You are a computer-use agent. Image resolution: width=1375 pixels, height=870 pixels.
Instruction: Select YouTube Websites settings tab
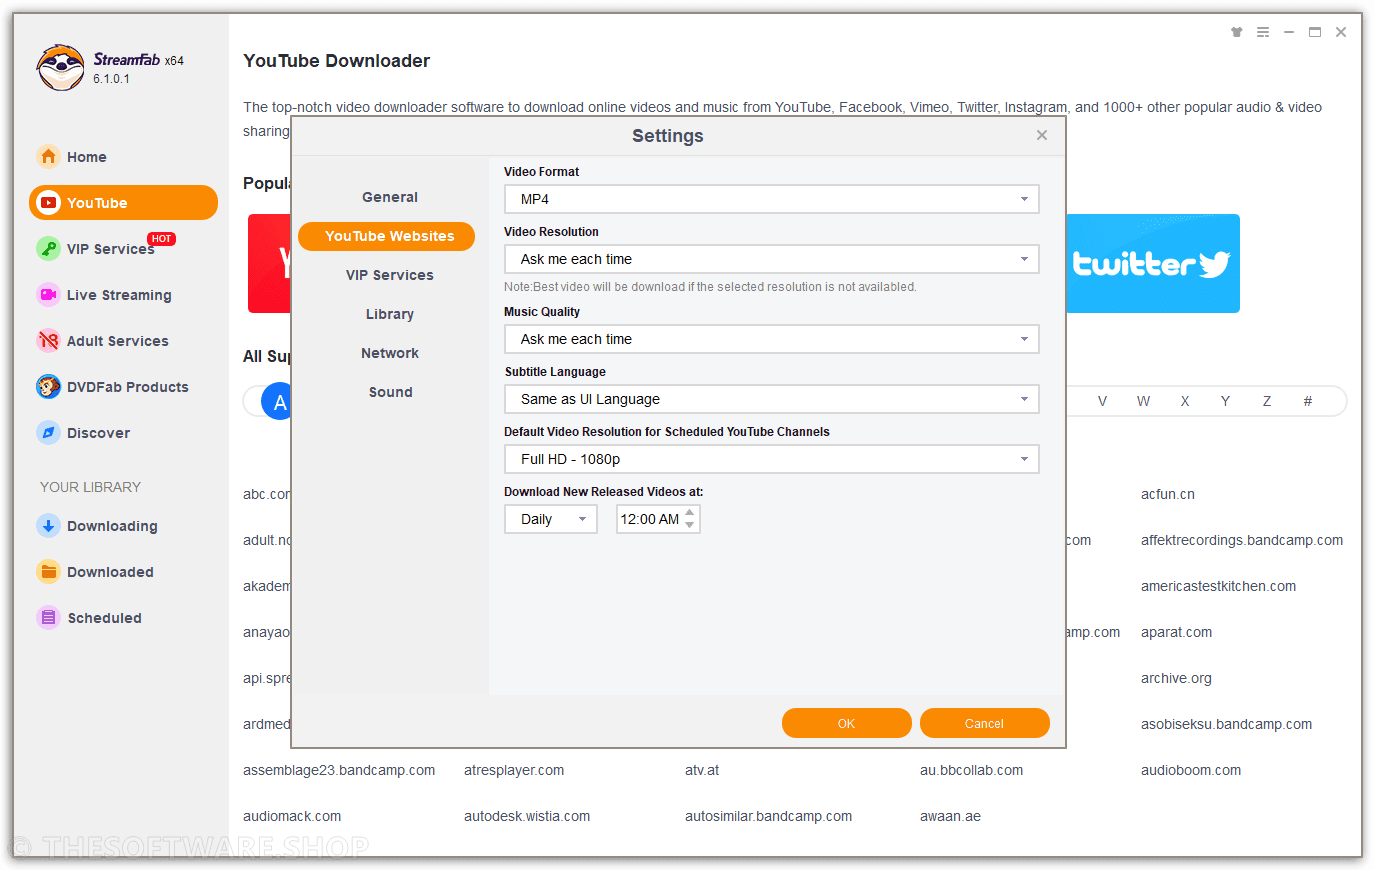tap(386, 236)
